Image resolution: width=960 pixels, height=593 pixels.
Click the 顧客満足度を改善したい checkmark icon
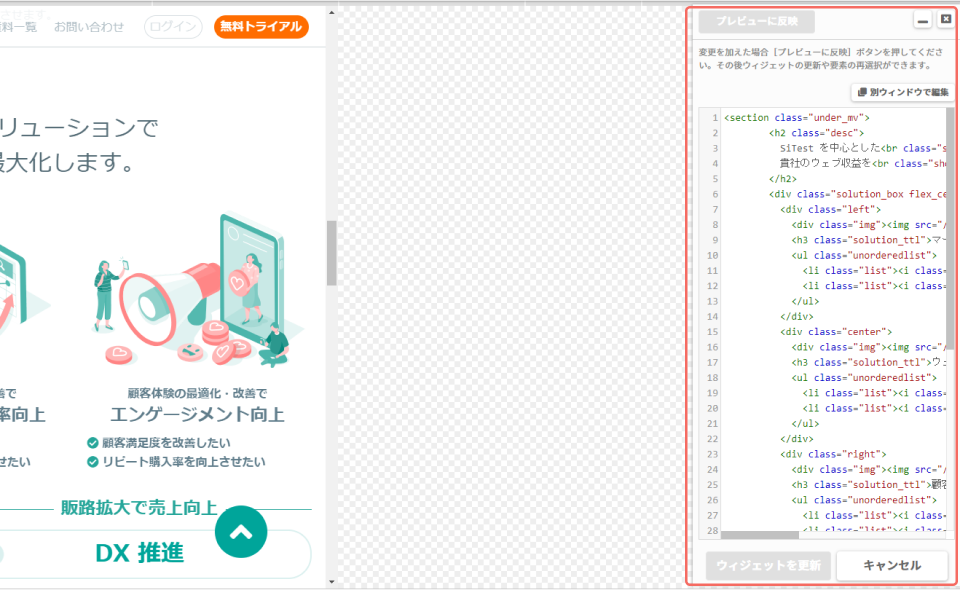[92, 442]
